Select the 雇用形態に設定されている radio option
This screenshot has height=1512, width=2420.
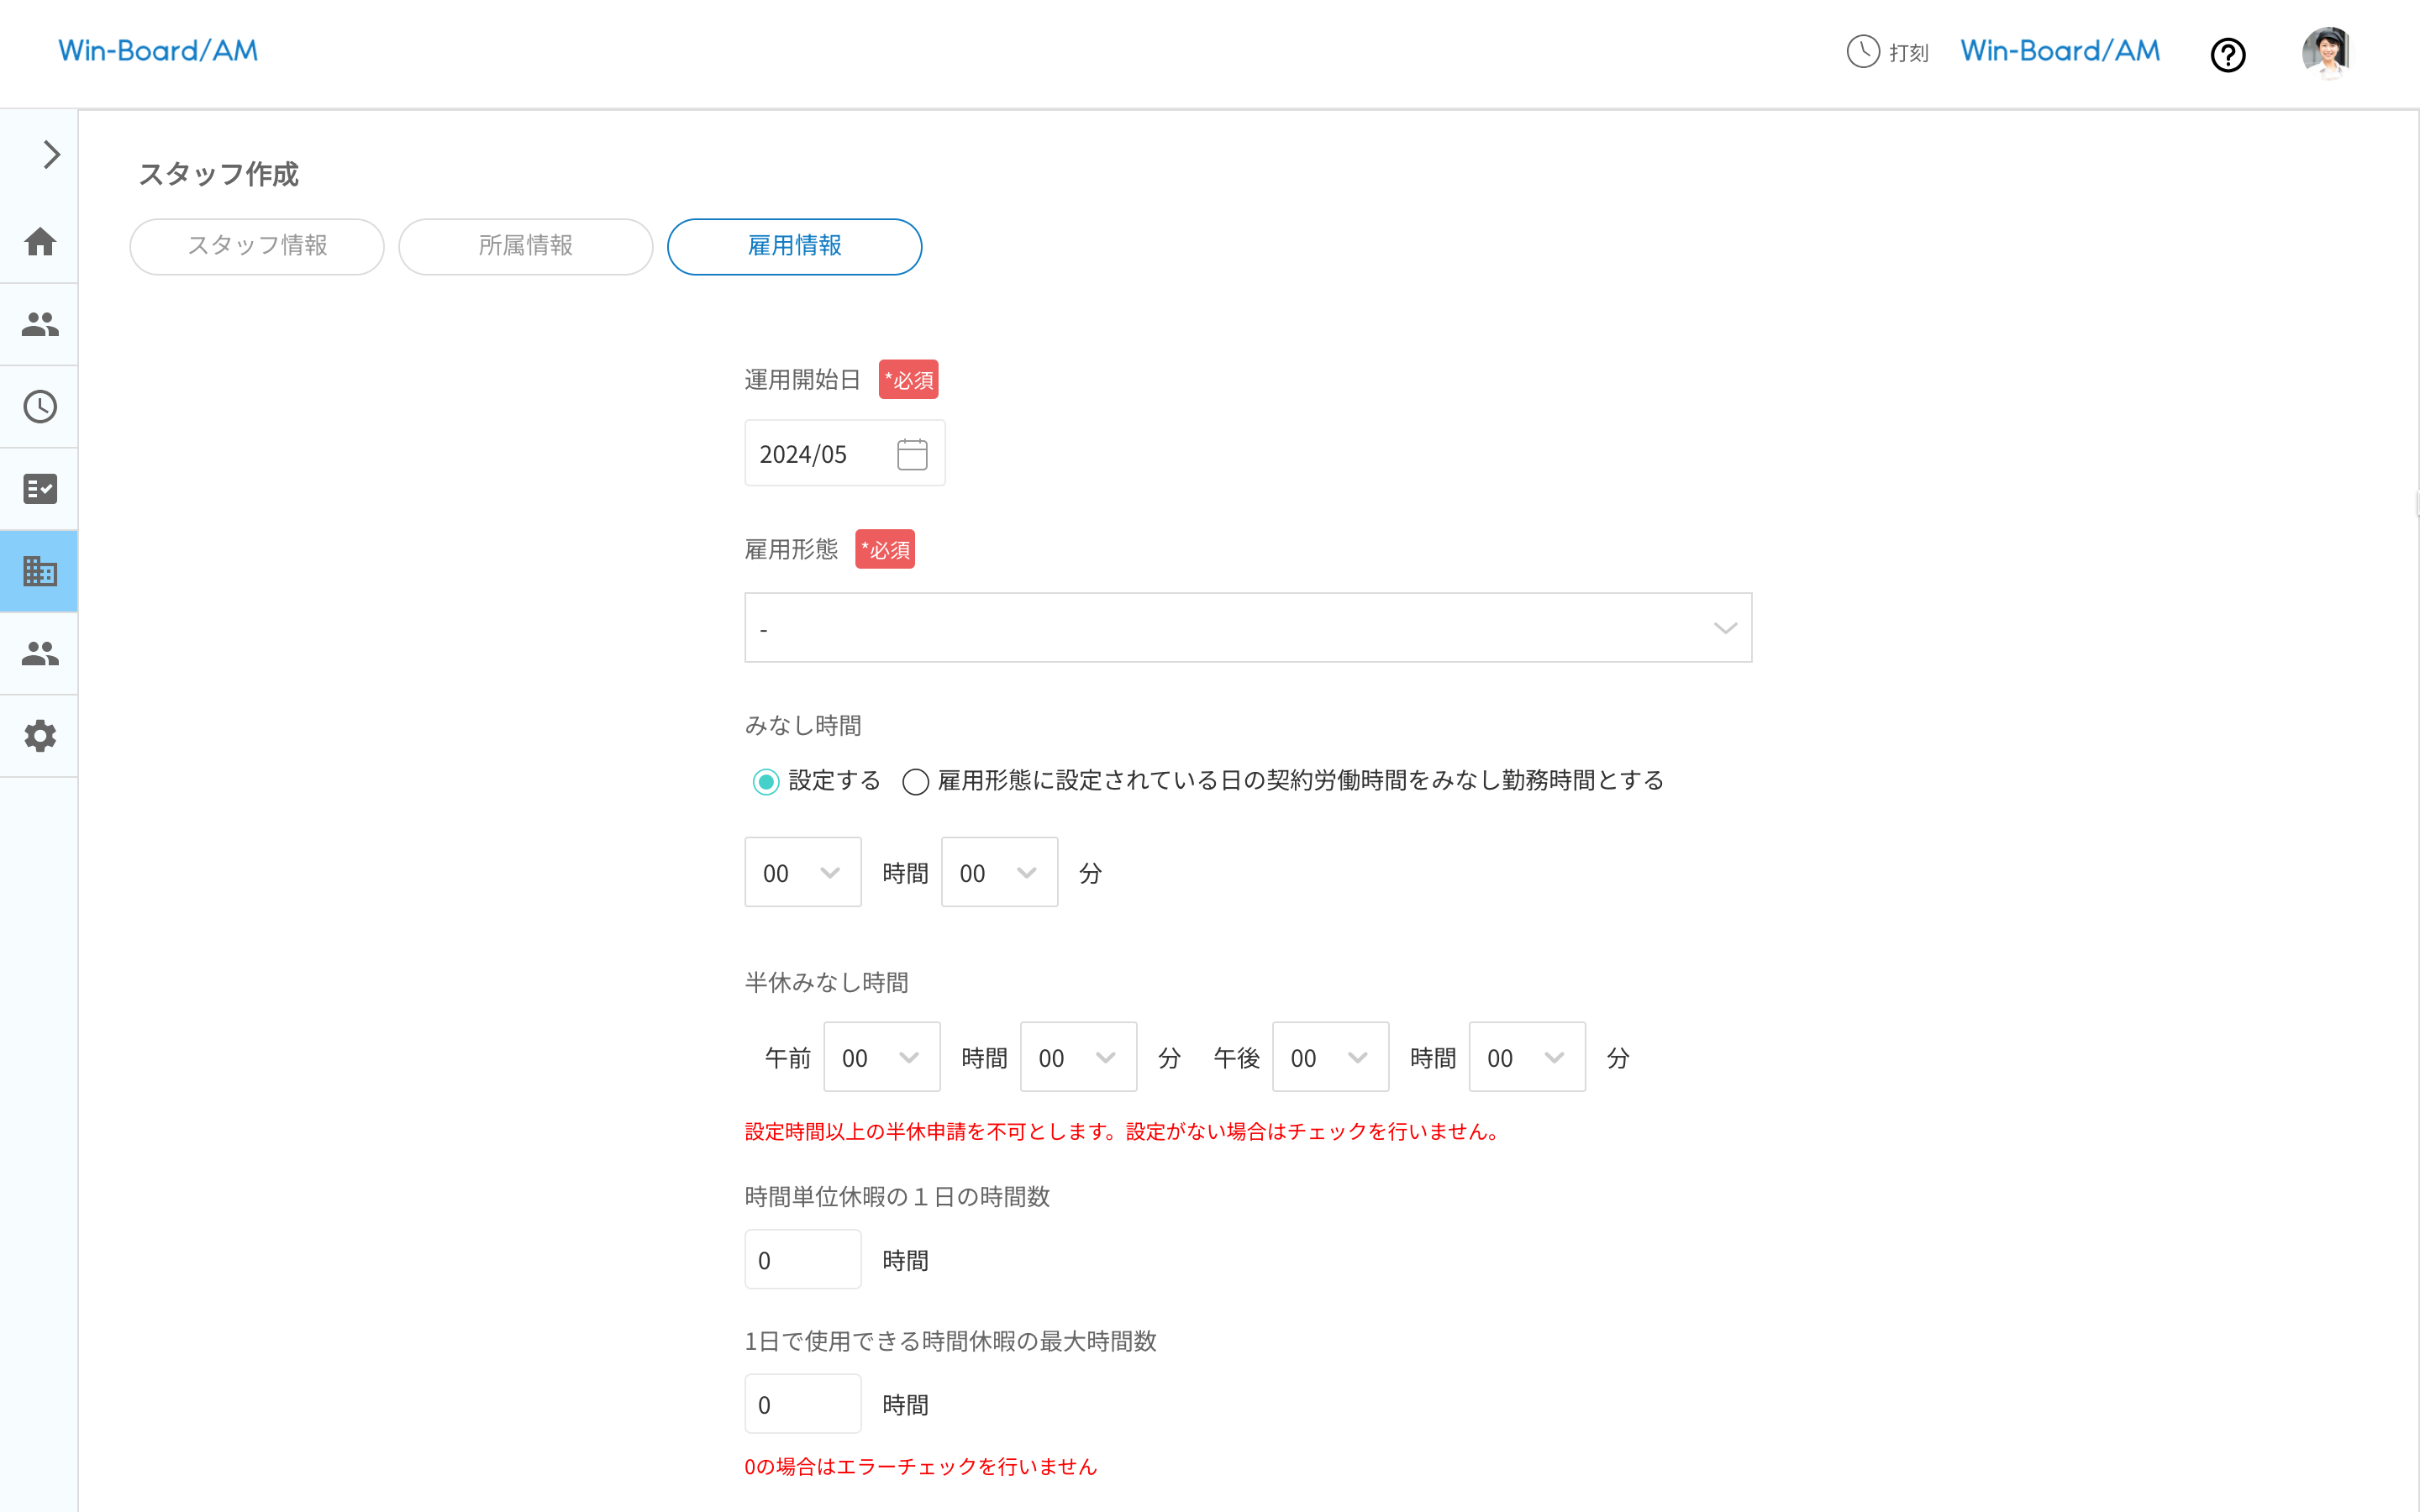coord(915,782)
